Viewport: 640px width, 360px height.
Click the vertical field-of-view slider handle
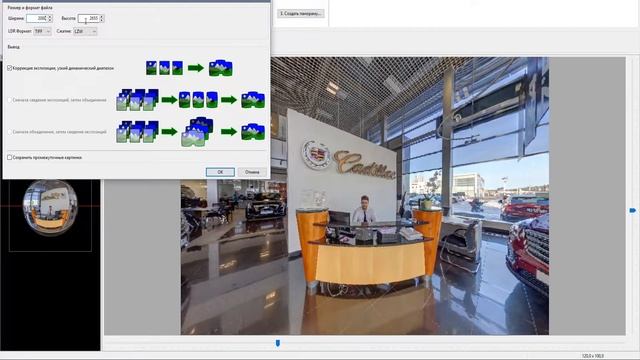click(x=633, y=210)
